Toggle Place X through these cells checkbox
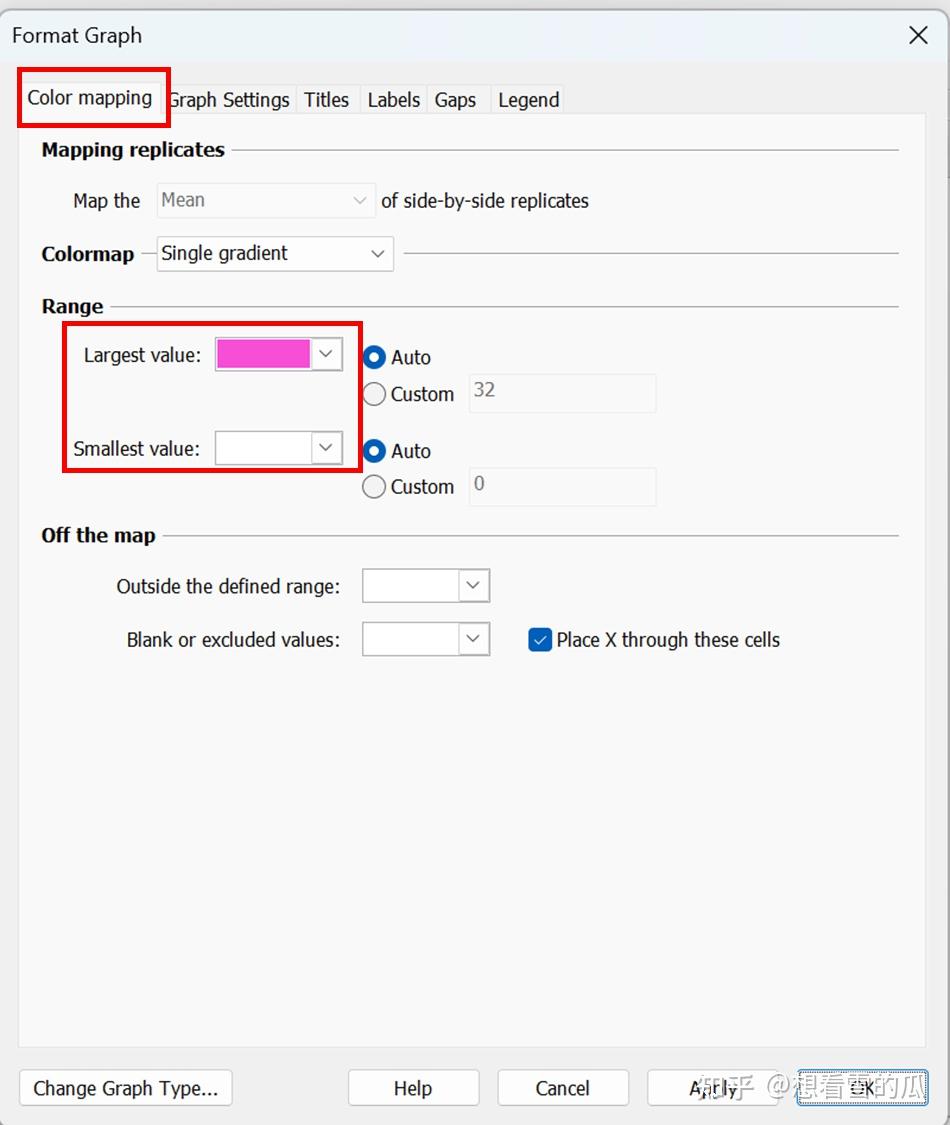 (x=540, y=639)
